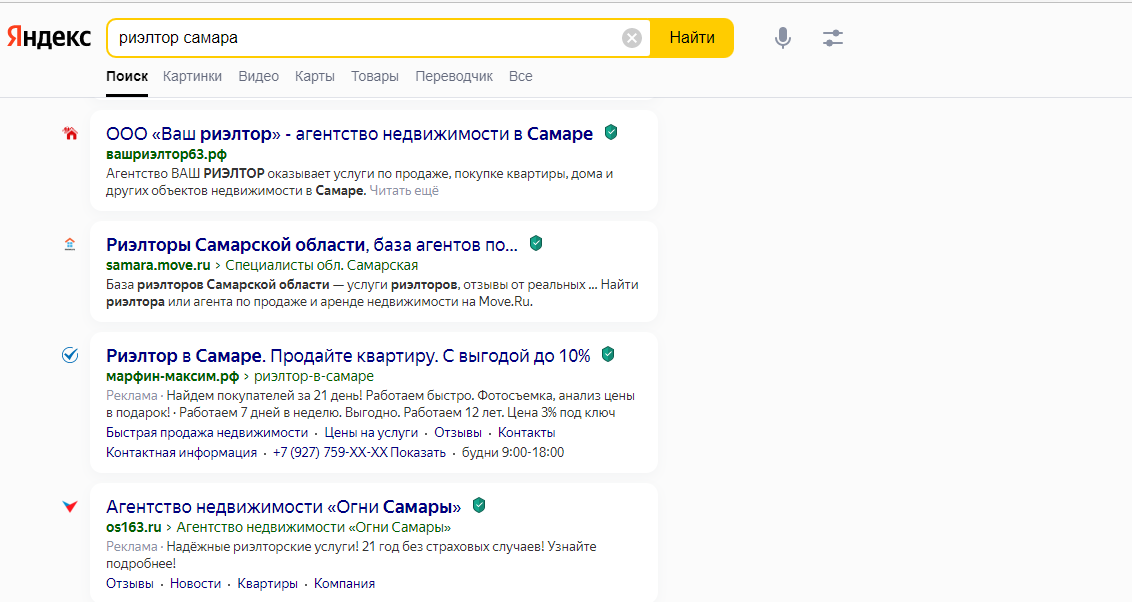The width and height of the screenshot is (1132, 602).
Task: Clear the search query with the X icon
Action: 632,38
